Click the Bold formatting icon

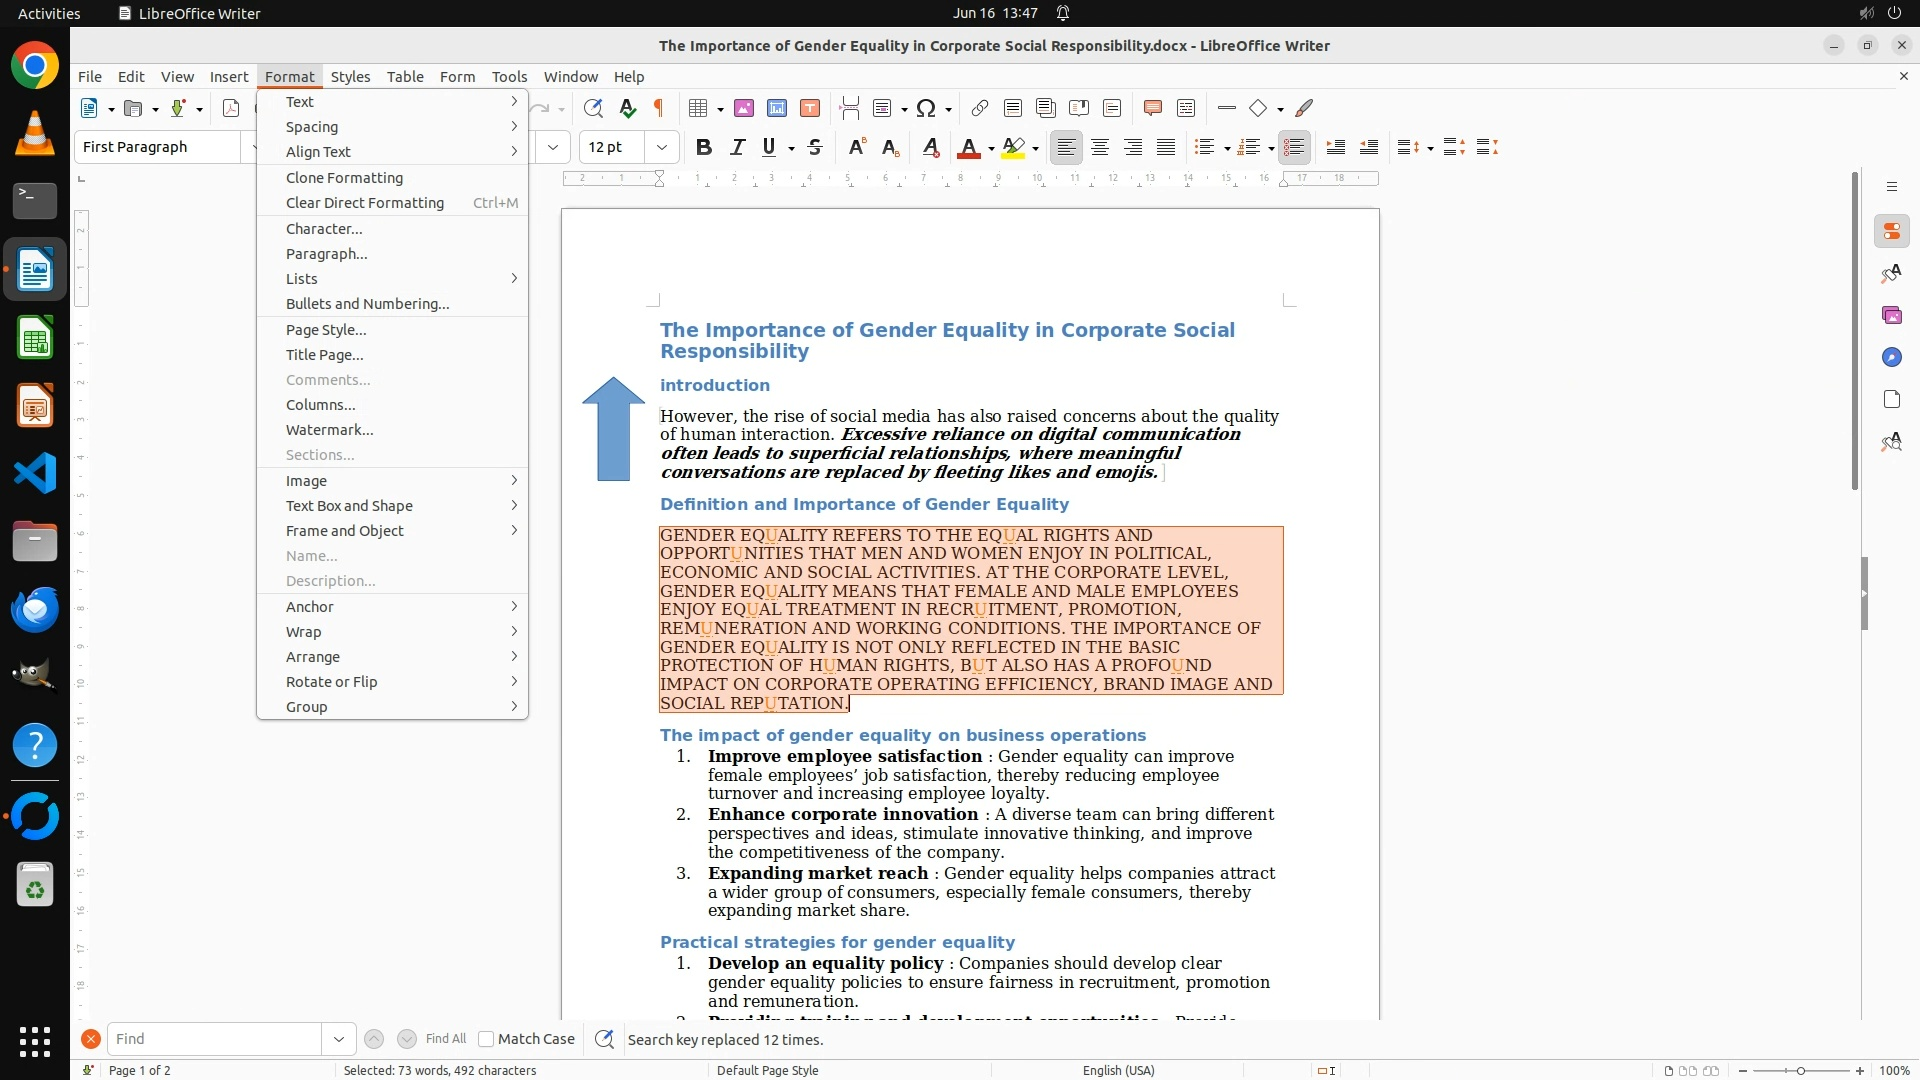(703, 147)
